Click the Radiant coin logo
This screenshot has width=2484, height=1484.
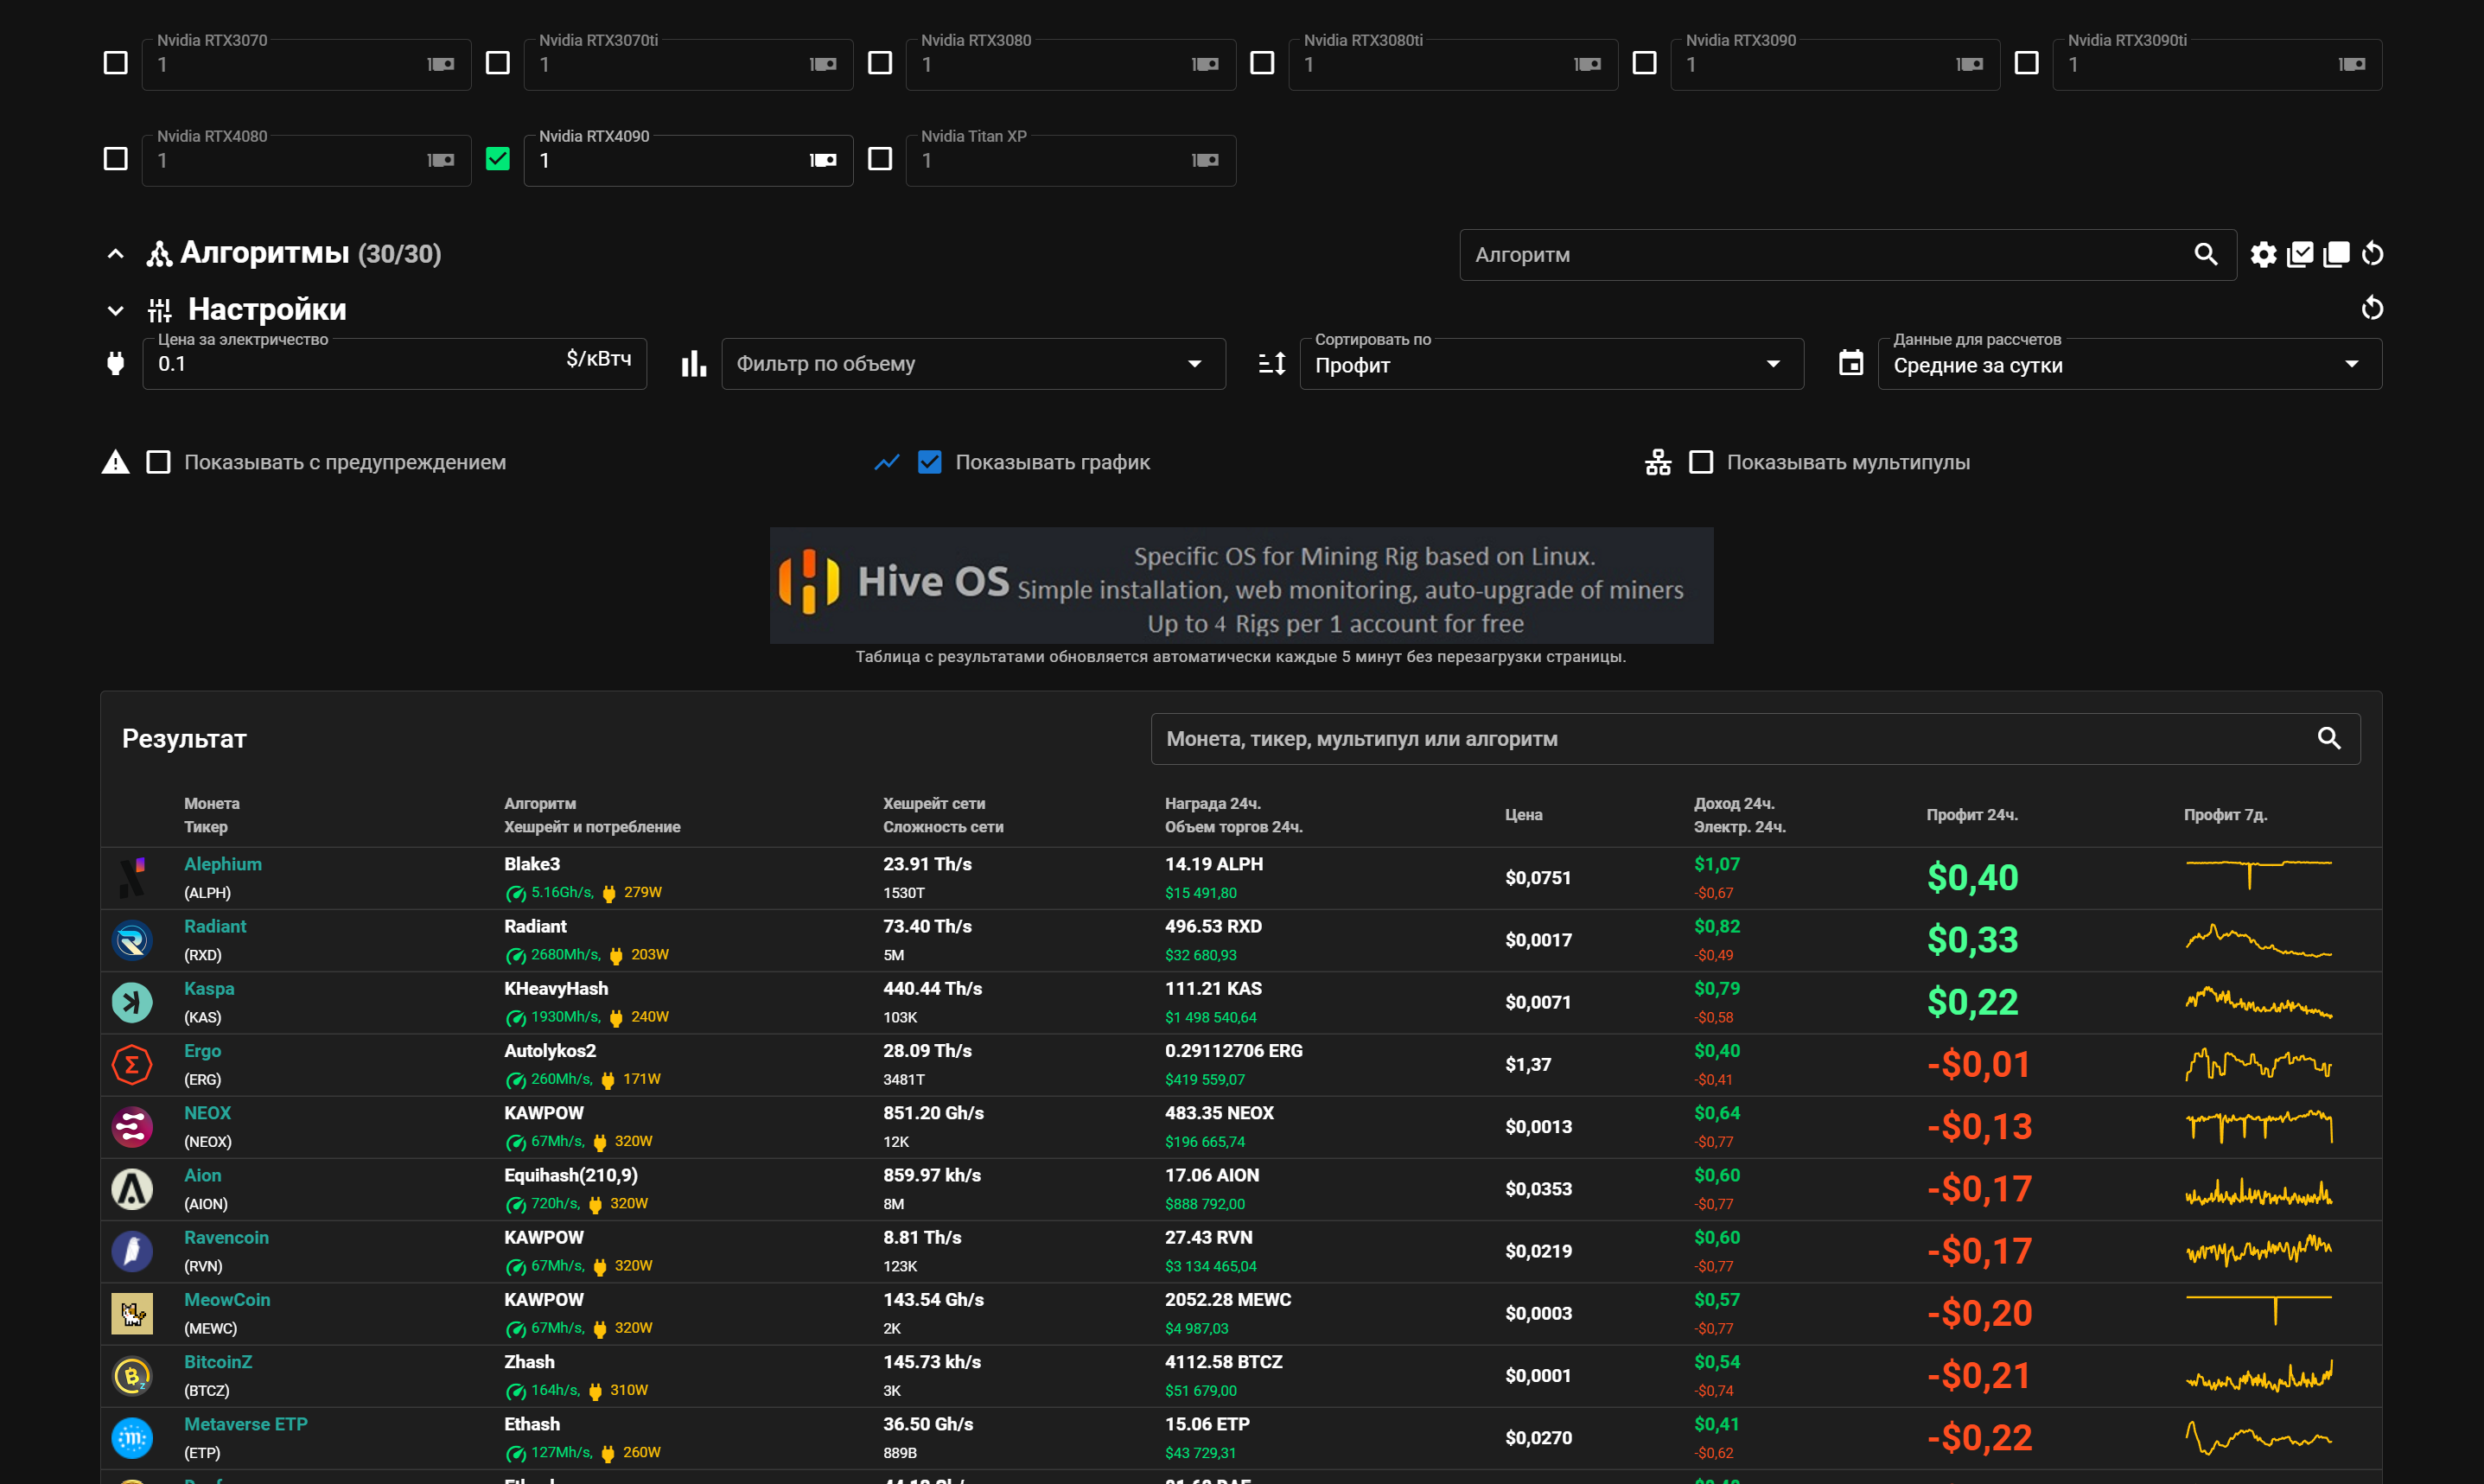pos(132,940)
